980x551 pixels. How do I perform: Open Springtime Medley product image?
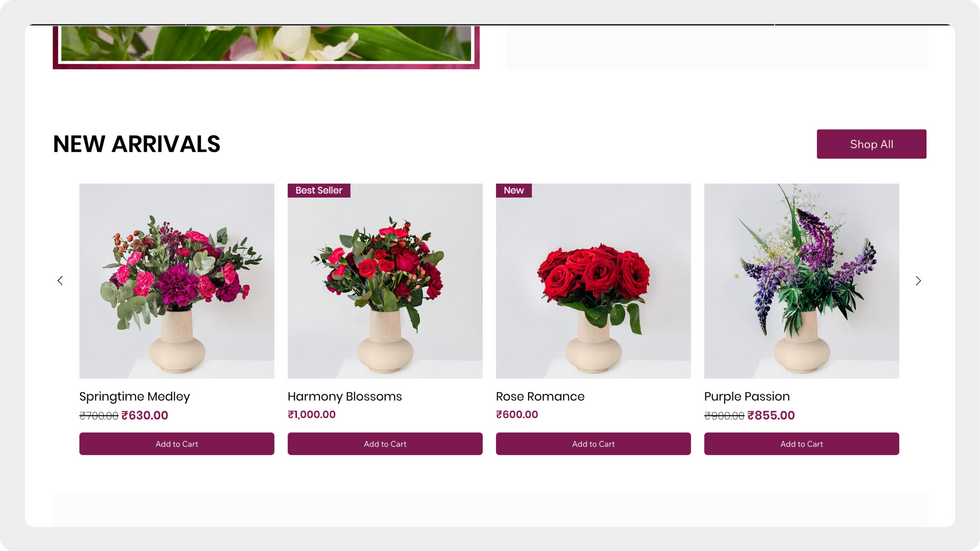176,280
